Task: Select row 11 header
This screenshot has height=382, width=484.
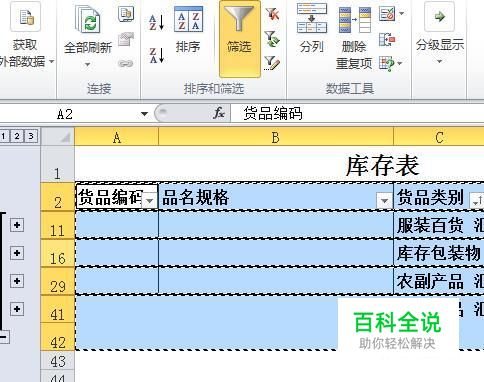Action: tap(57, 225)
